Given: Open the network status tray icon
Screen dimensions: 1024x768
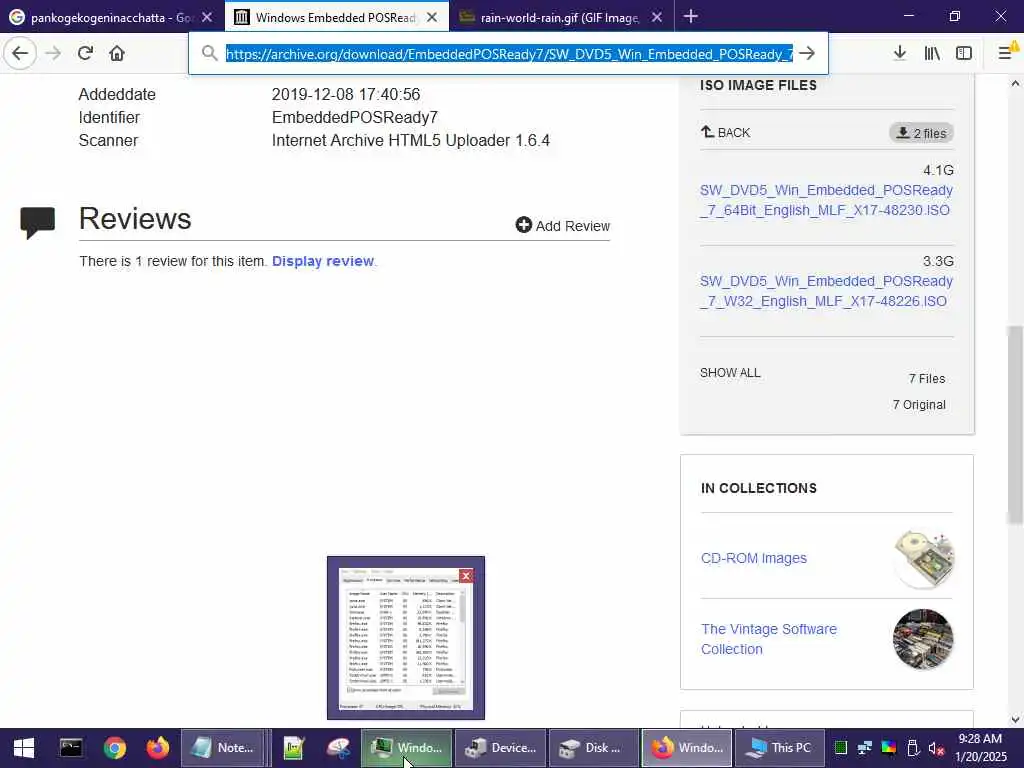Looking at the screenshot, I should (865, 748).
